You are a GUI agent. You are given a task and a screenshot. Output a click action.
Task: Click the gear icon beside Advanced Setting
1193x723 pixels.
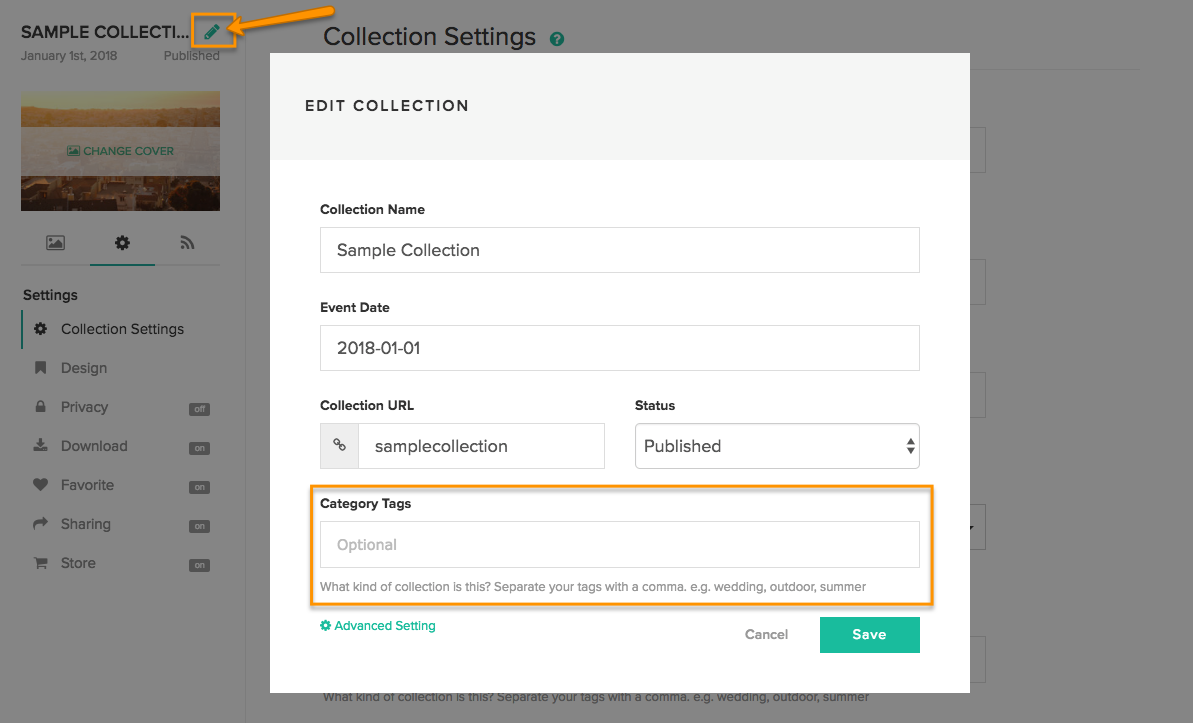(326, 626)
